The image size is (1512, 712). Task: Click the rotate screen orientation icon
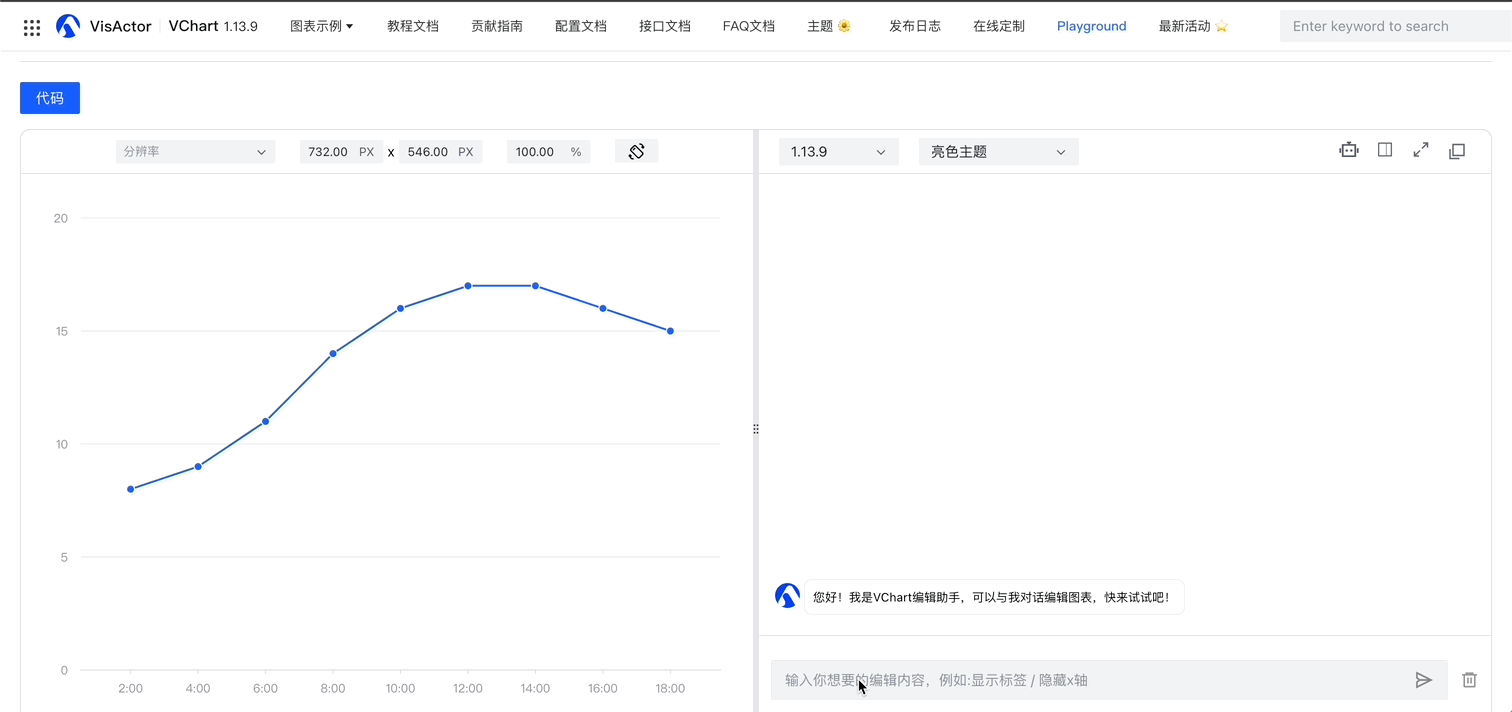coord(636,151)
